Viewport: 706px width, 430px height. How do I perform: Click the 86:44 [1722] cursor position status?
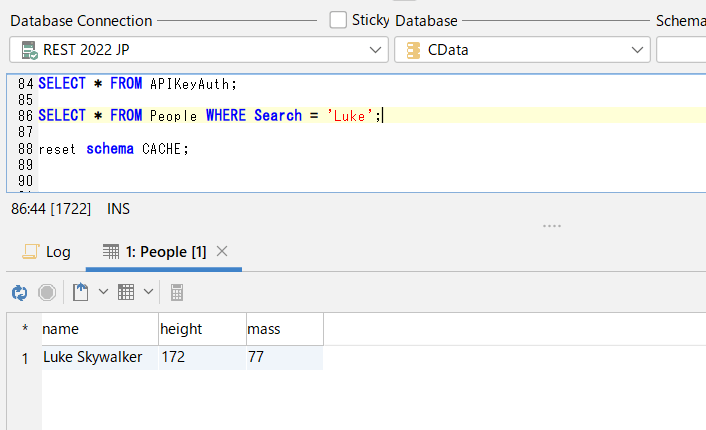click(51, 209)
